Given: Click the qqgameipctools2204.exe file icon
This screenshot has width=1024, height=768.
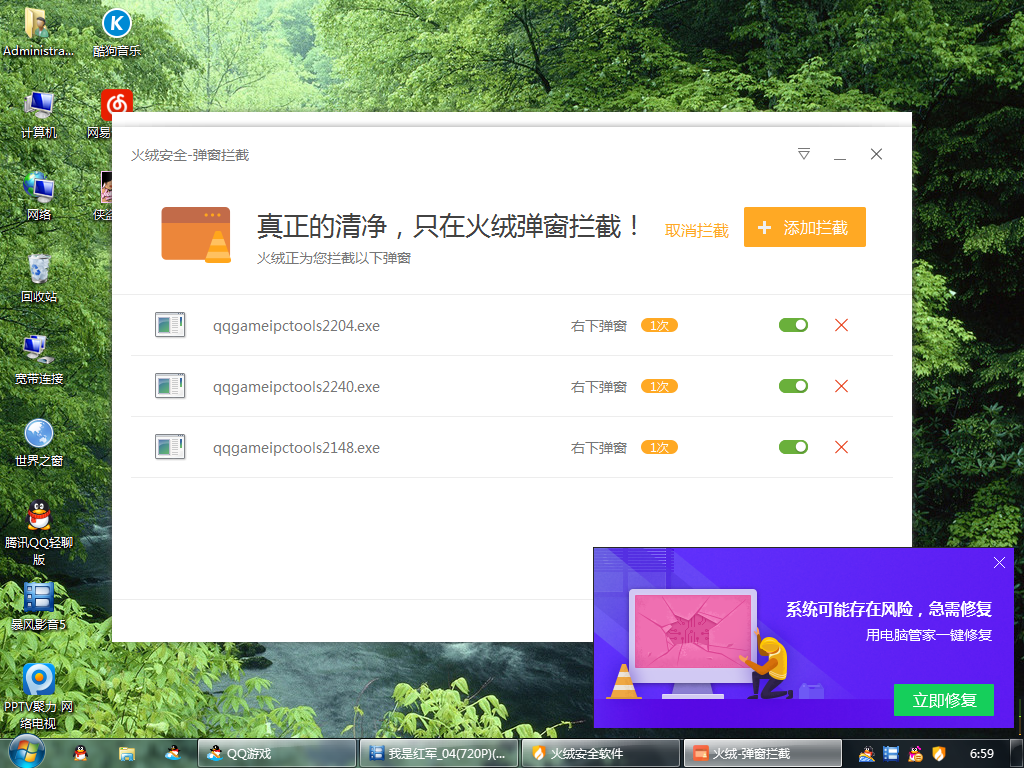Looking at the screenshot, I should coord(170,324).
